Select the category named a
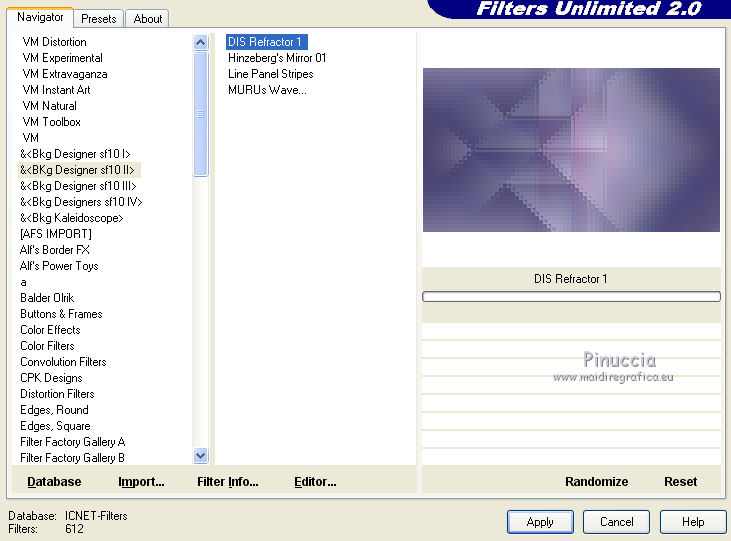Viewport: 731px width, 541px height. click(23, 282)
